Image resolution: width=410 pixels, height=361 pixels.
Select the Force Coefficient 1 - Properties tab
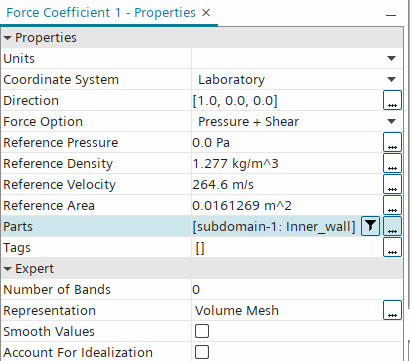[101, 13]
